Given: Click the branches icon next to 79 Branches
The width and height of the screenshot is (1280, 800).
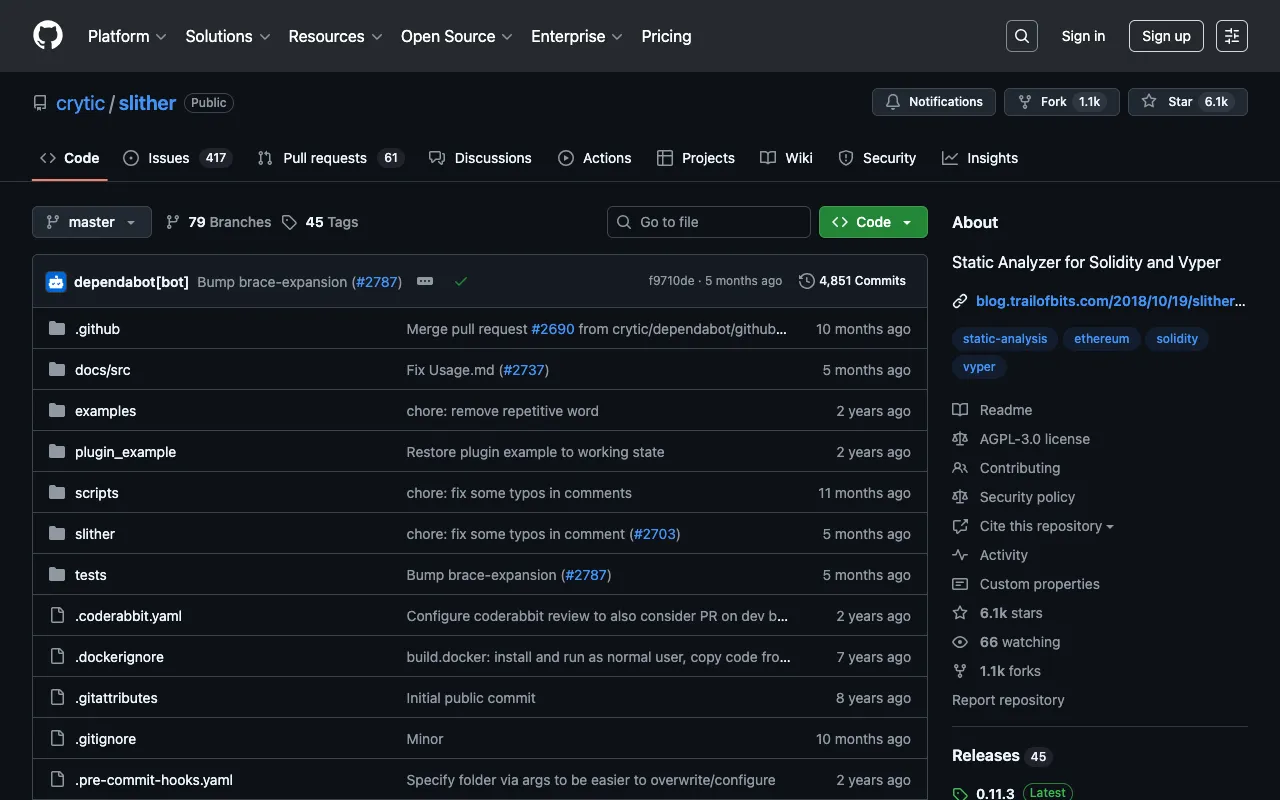Looking at the screenshot, I should click(170, 221).
